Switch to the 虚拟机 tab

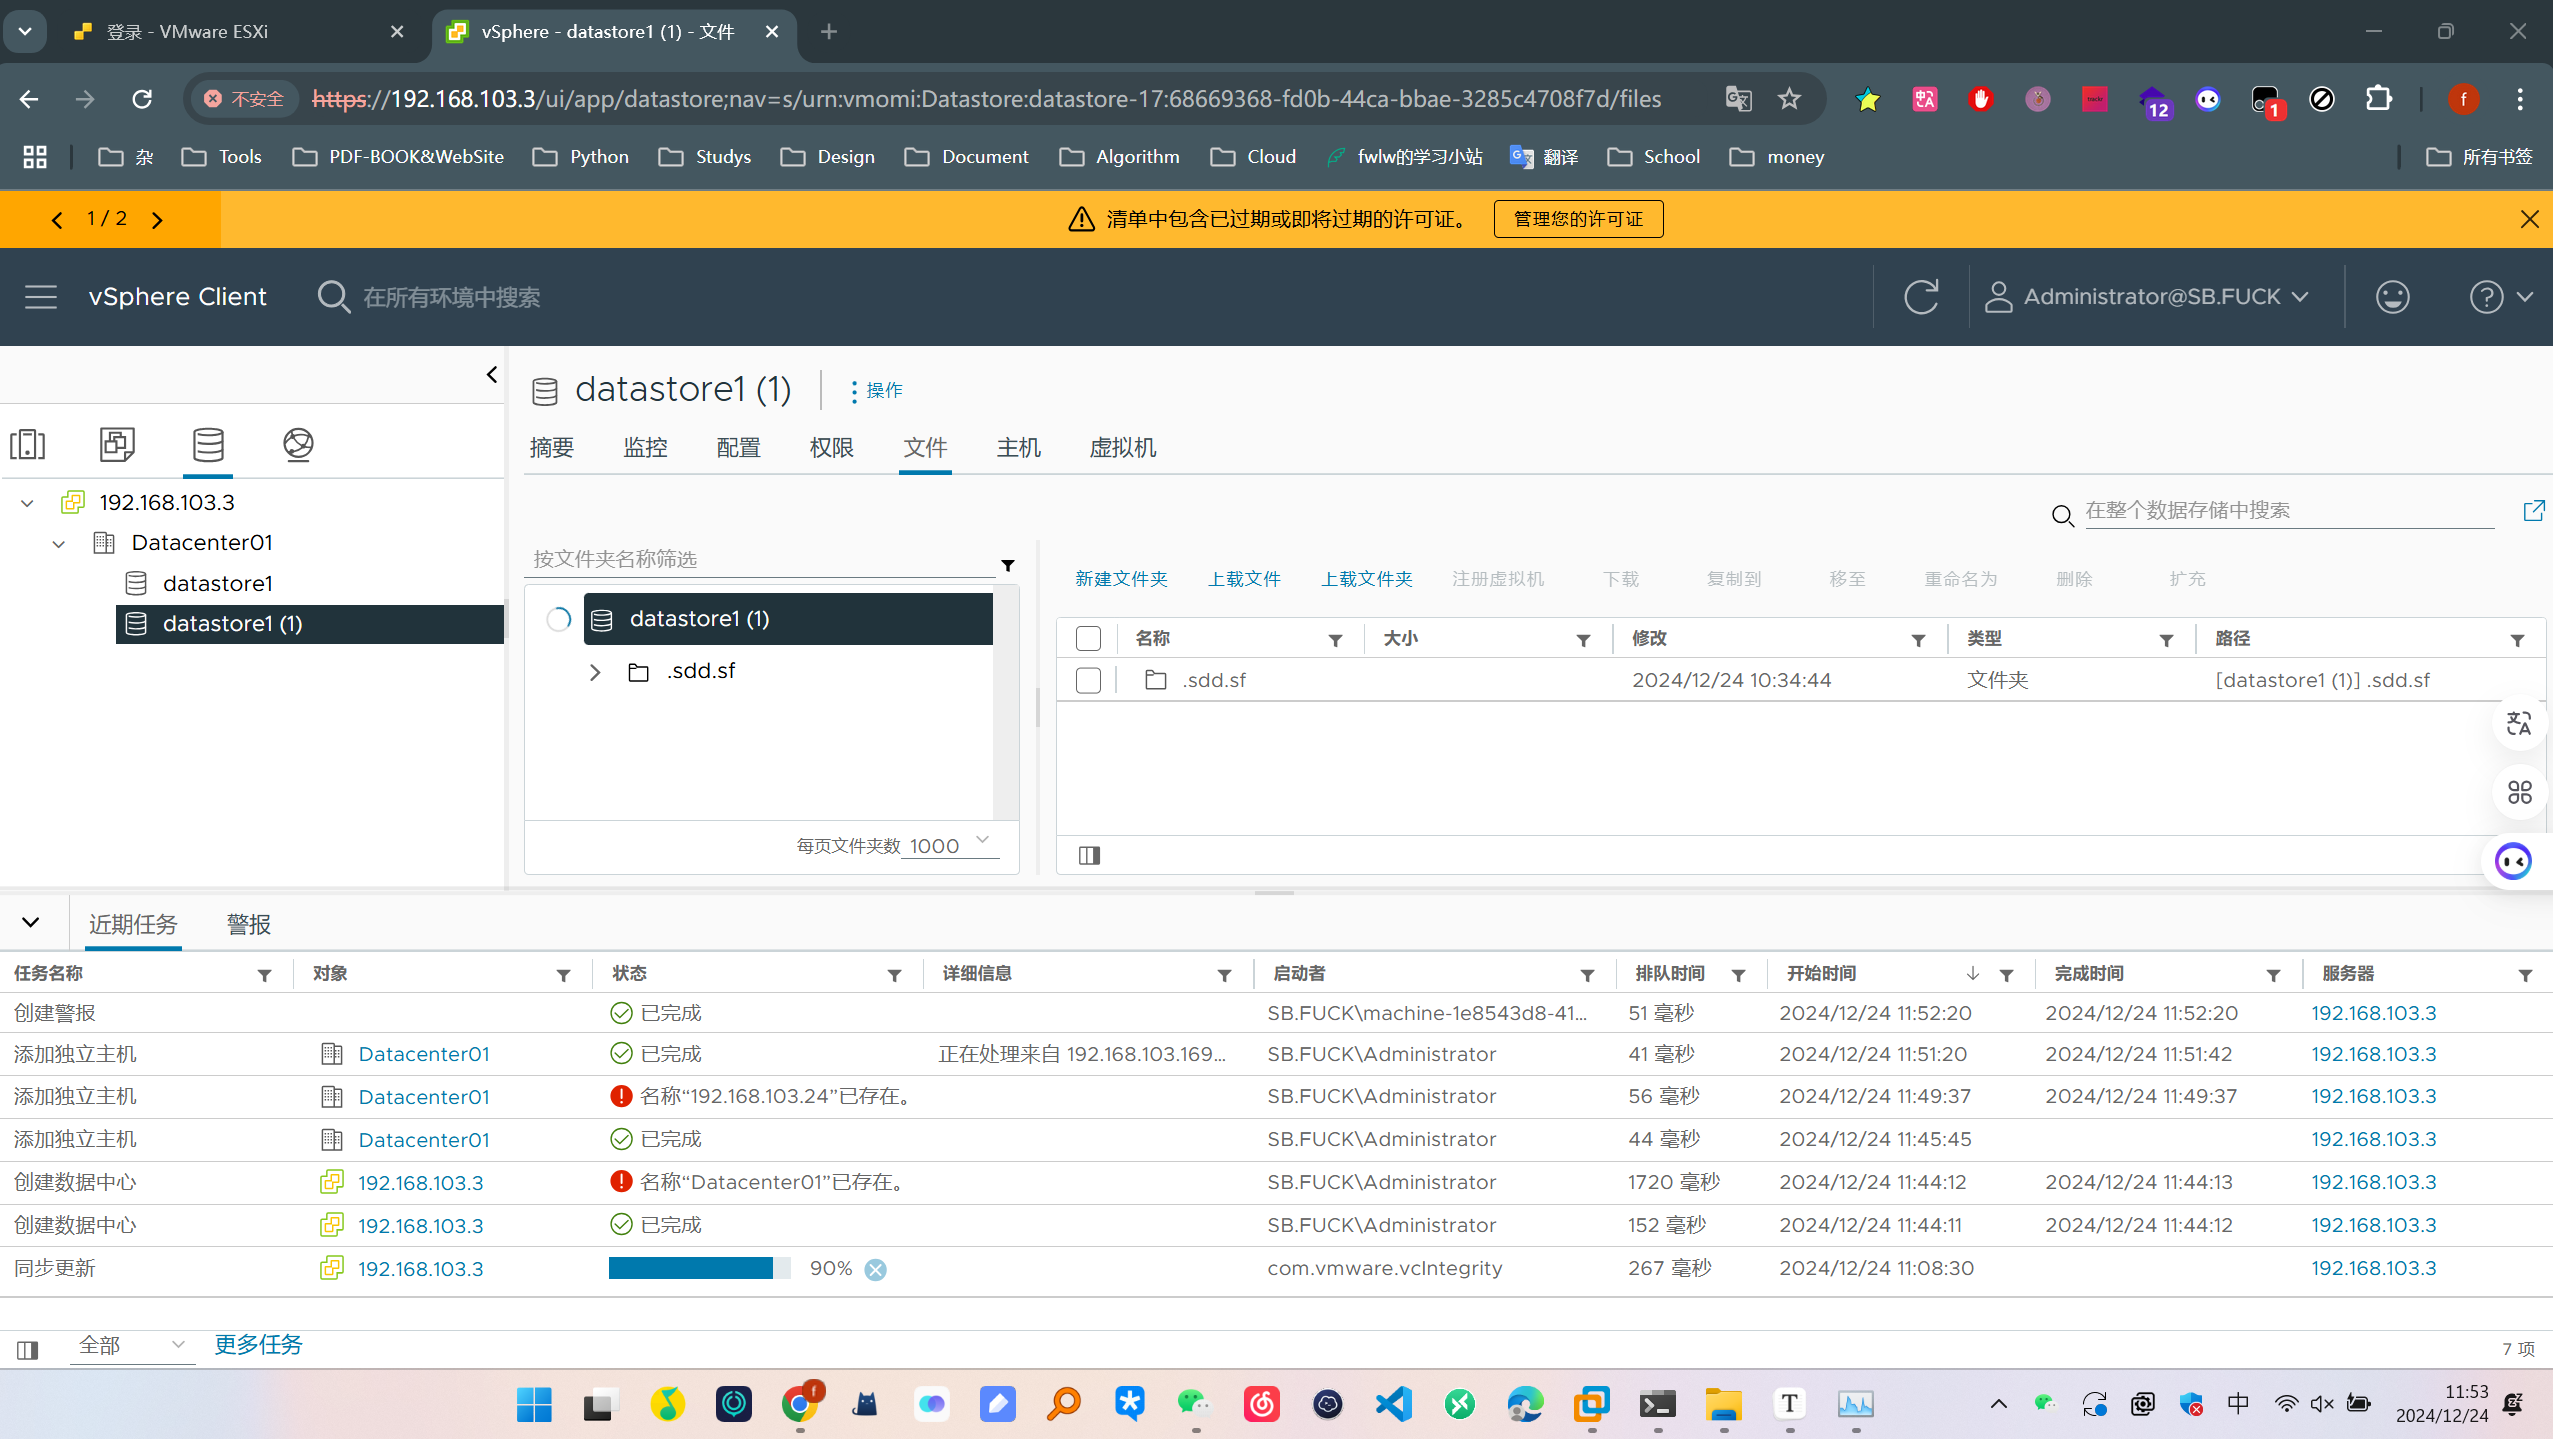click(x=1122, y=448)
